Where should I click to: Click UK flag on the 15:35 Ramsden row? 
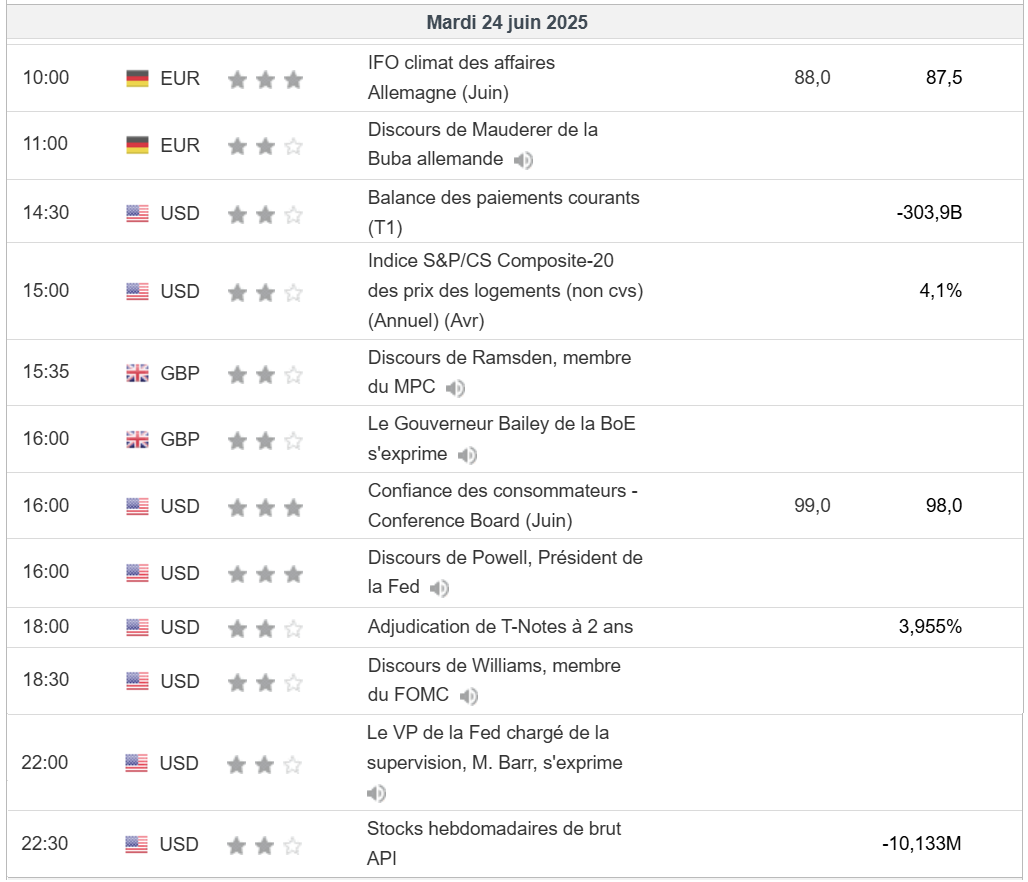click(x=137, y=373)
